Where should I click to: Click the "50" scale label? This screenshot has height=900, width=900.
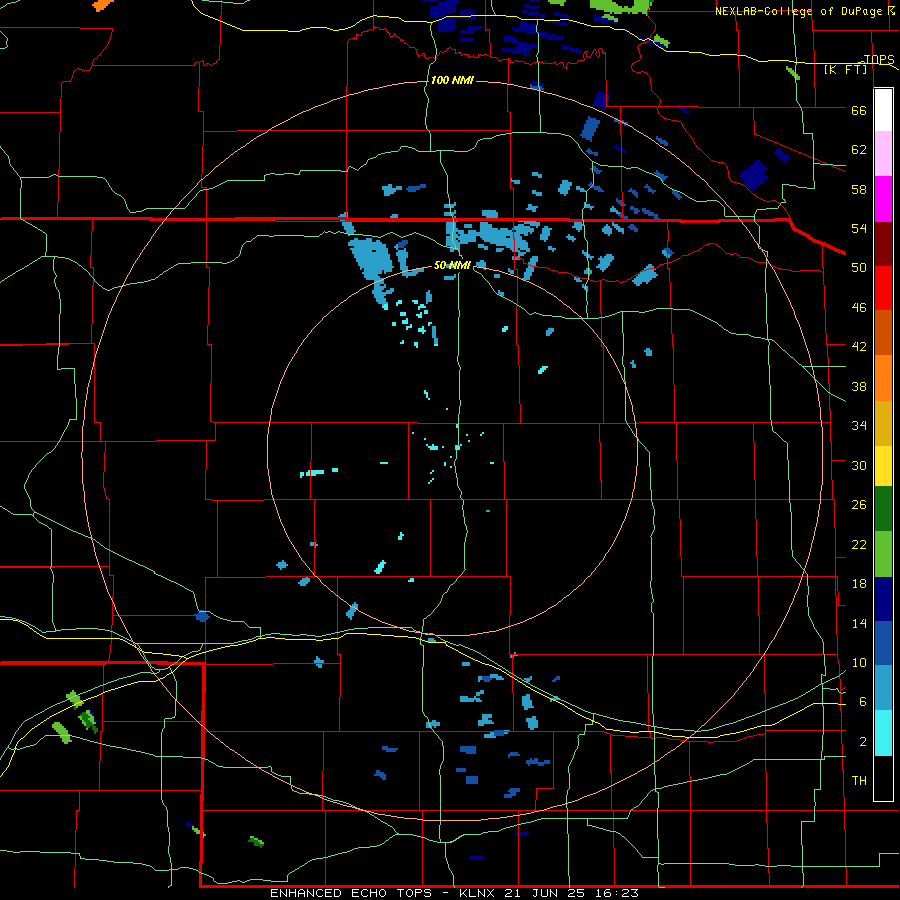[x=859, y=268]
